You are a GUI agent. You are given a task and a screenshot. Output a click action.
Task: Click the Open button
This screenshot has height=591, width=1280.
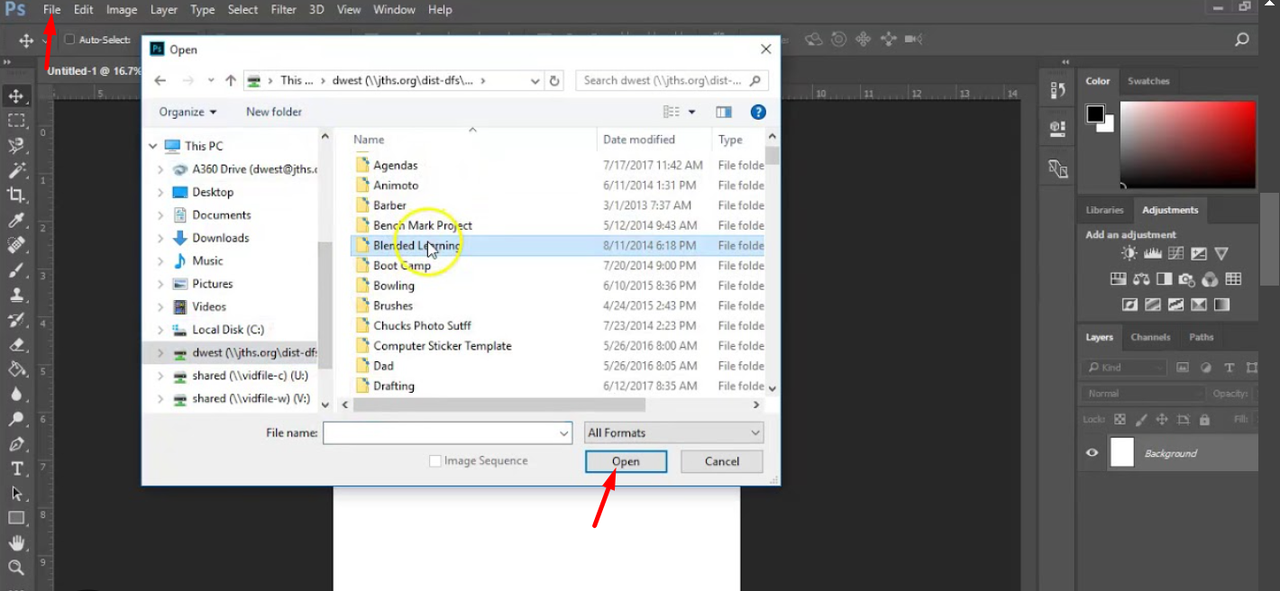click(x=626, y=461)
